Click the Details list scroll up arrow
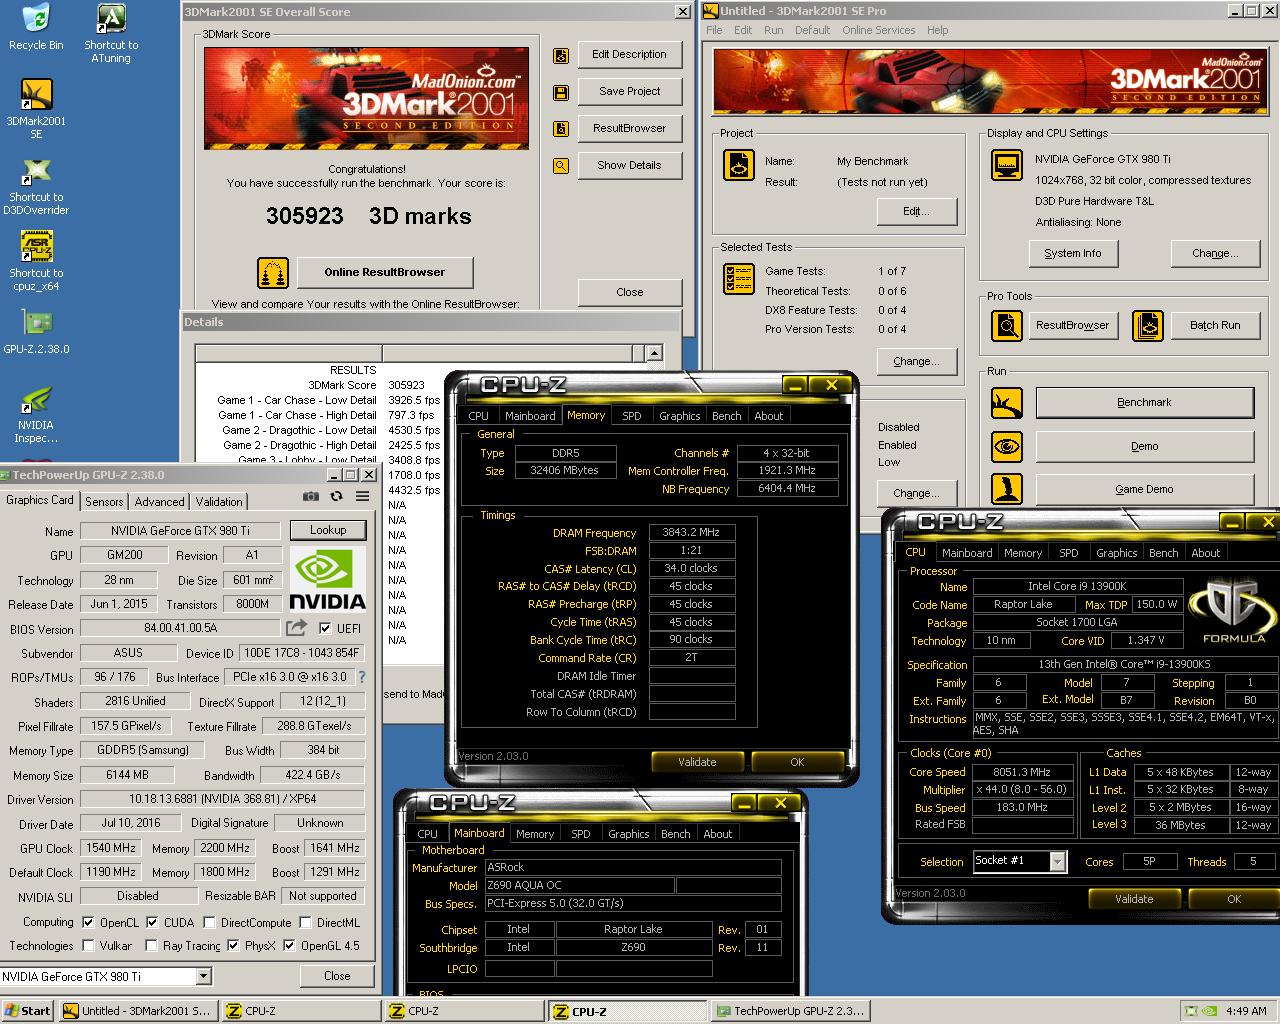 tap(654, 353)
